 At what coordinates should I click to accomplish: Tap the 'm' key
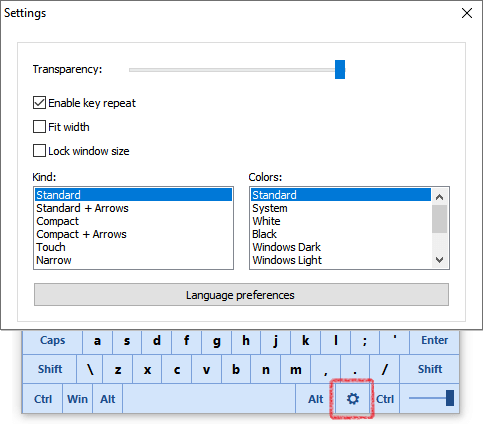click(x=296, y=369)
